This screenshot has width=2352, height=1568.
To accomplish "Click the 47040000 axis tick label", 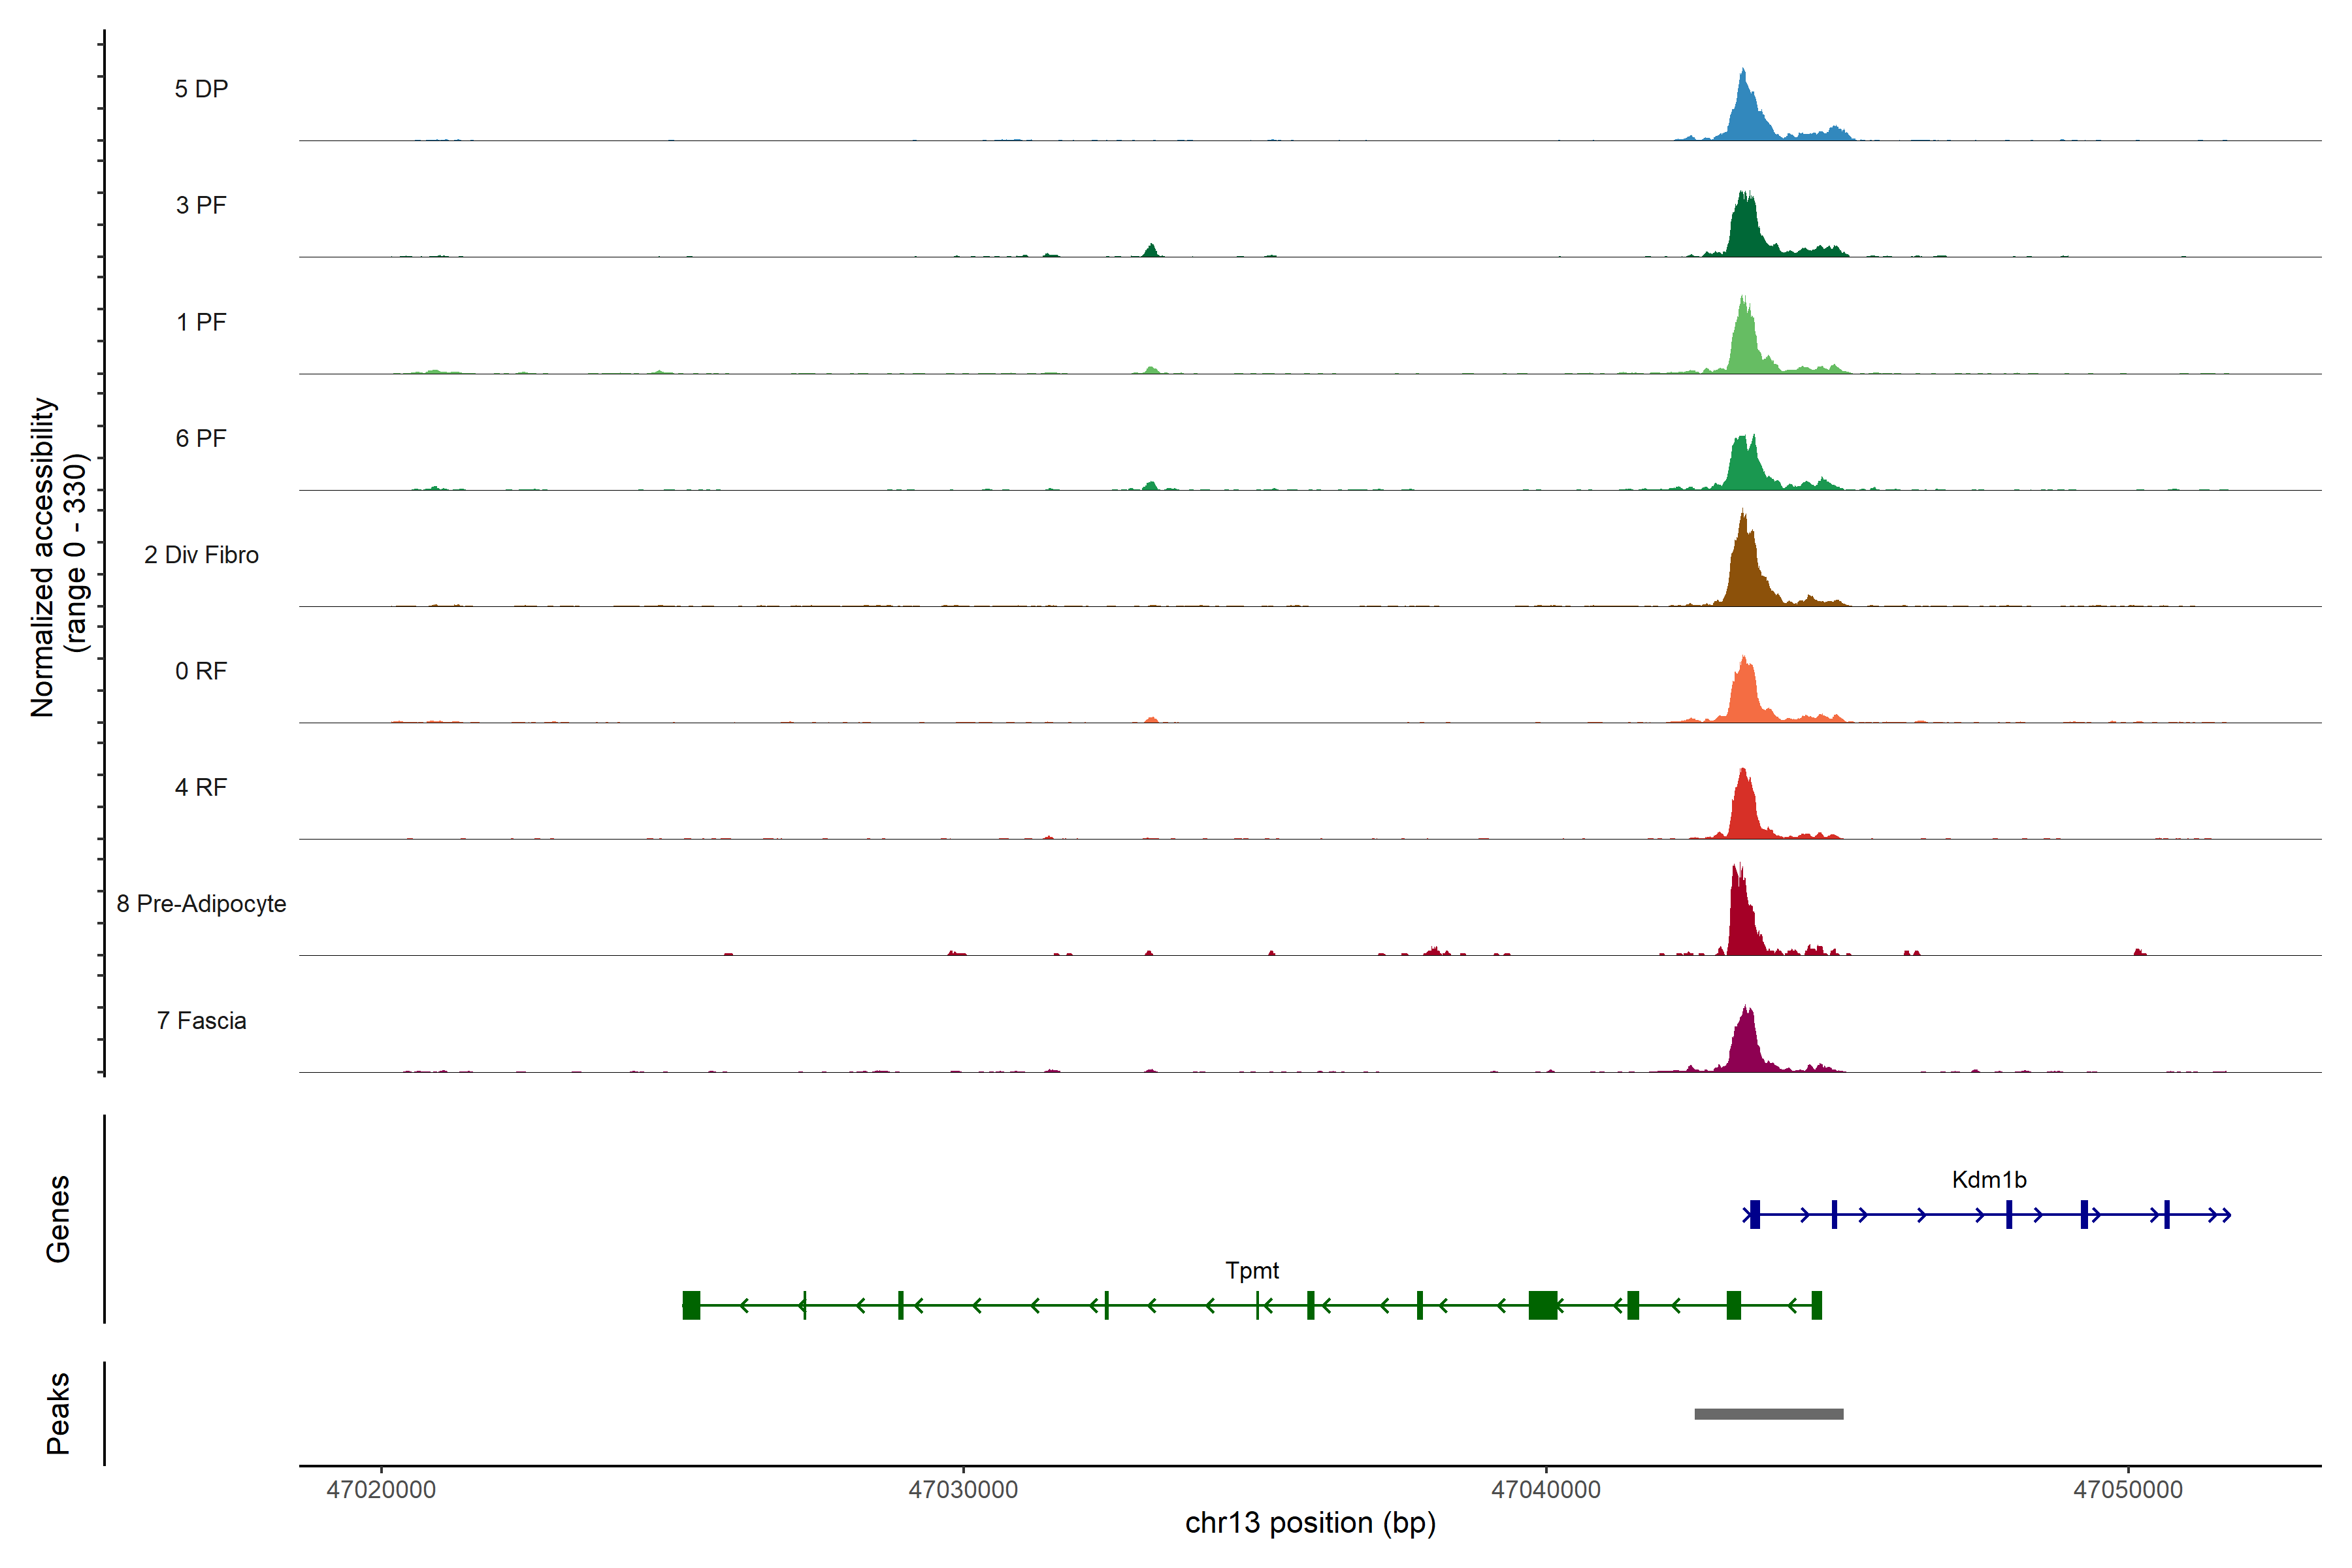I will [x=1546, y=1489].
